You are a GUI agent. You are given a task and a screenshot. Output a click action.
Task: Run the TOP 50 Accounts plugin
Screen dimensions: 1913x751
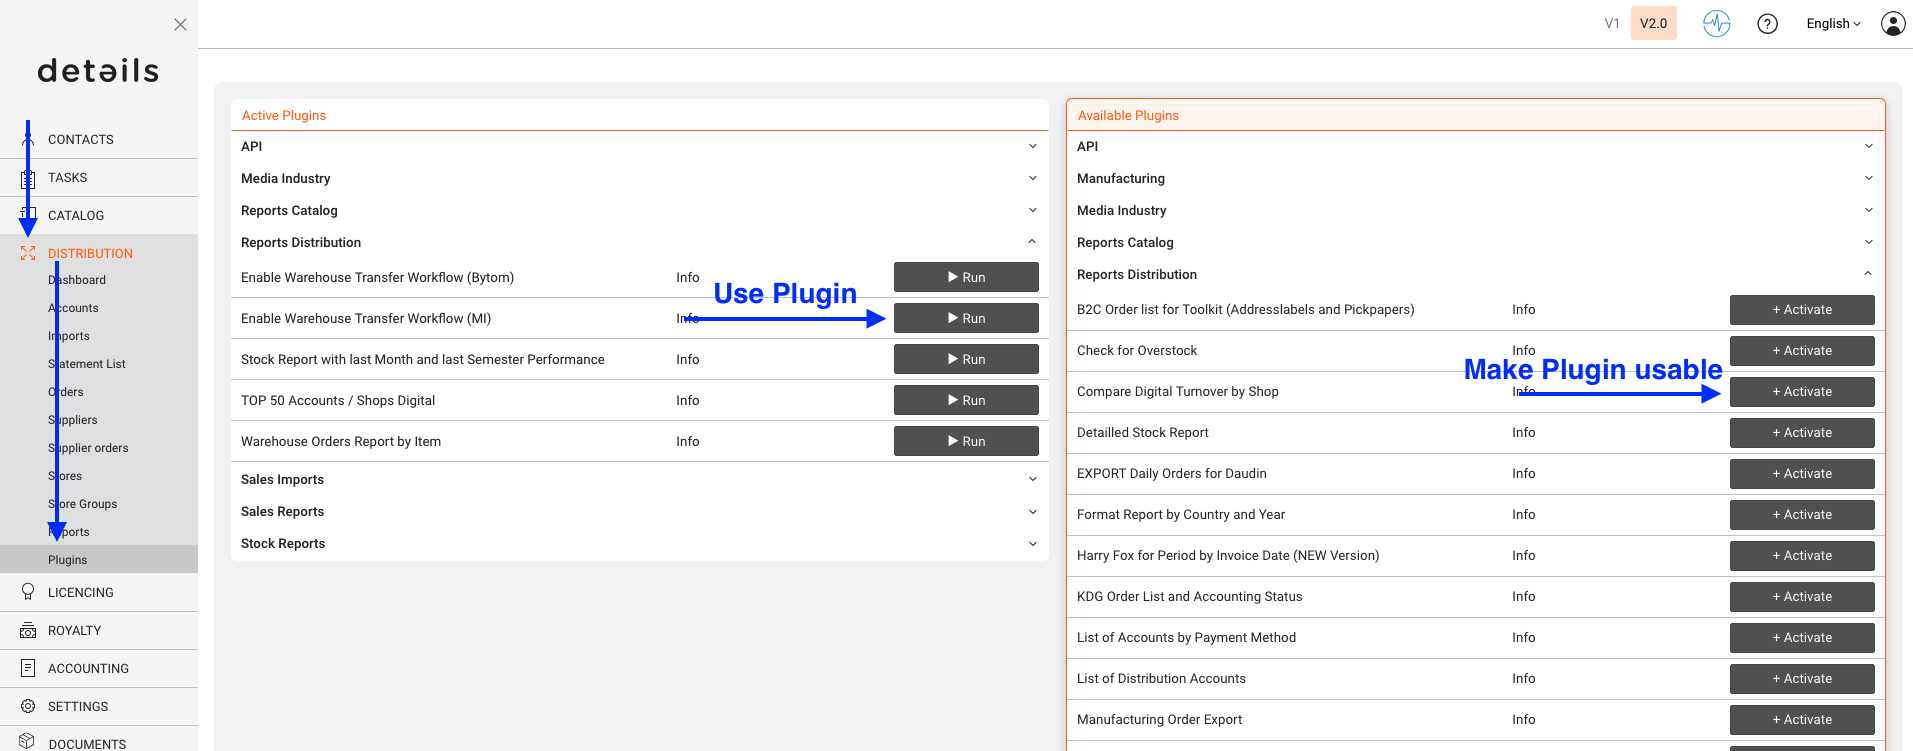[966, 400]
